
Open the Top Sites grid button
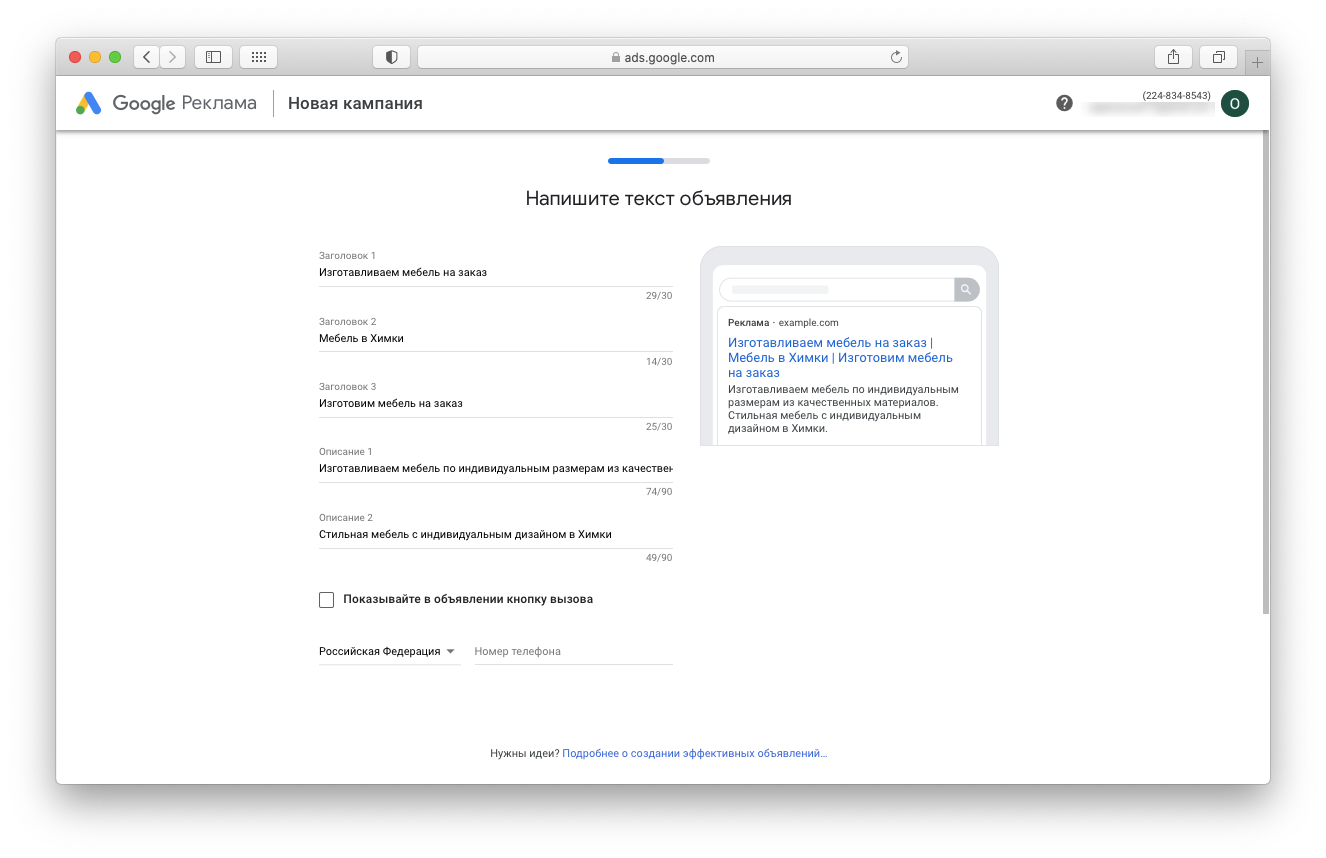click(258, 57)
